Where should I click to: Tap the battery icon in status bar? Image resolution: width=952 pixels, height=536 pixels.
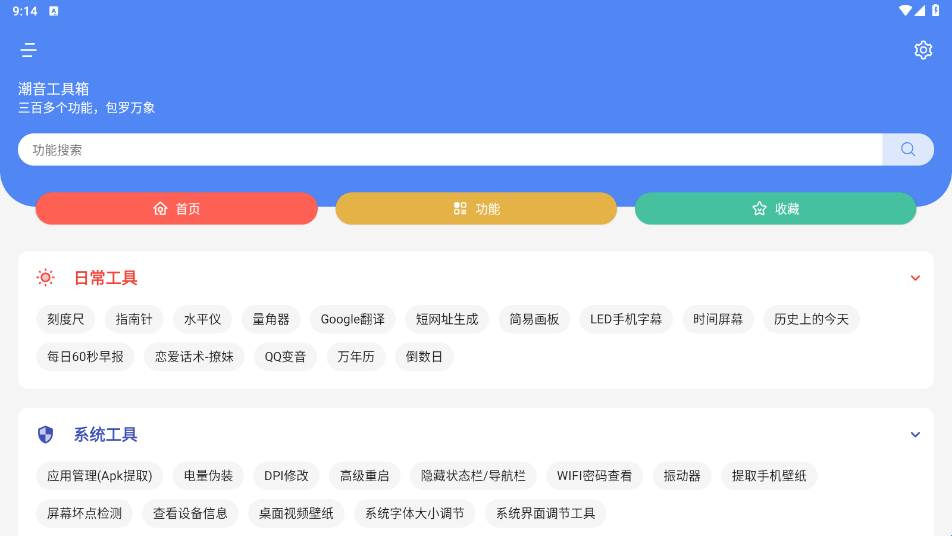click(936, 11)
